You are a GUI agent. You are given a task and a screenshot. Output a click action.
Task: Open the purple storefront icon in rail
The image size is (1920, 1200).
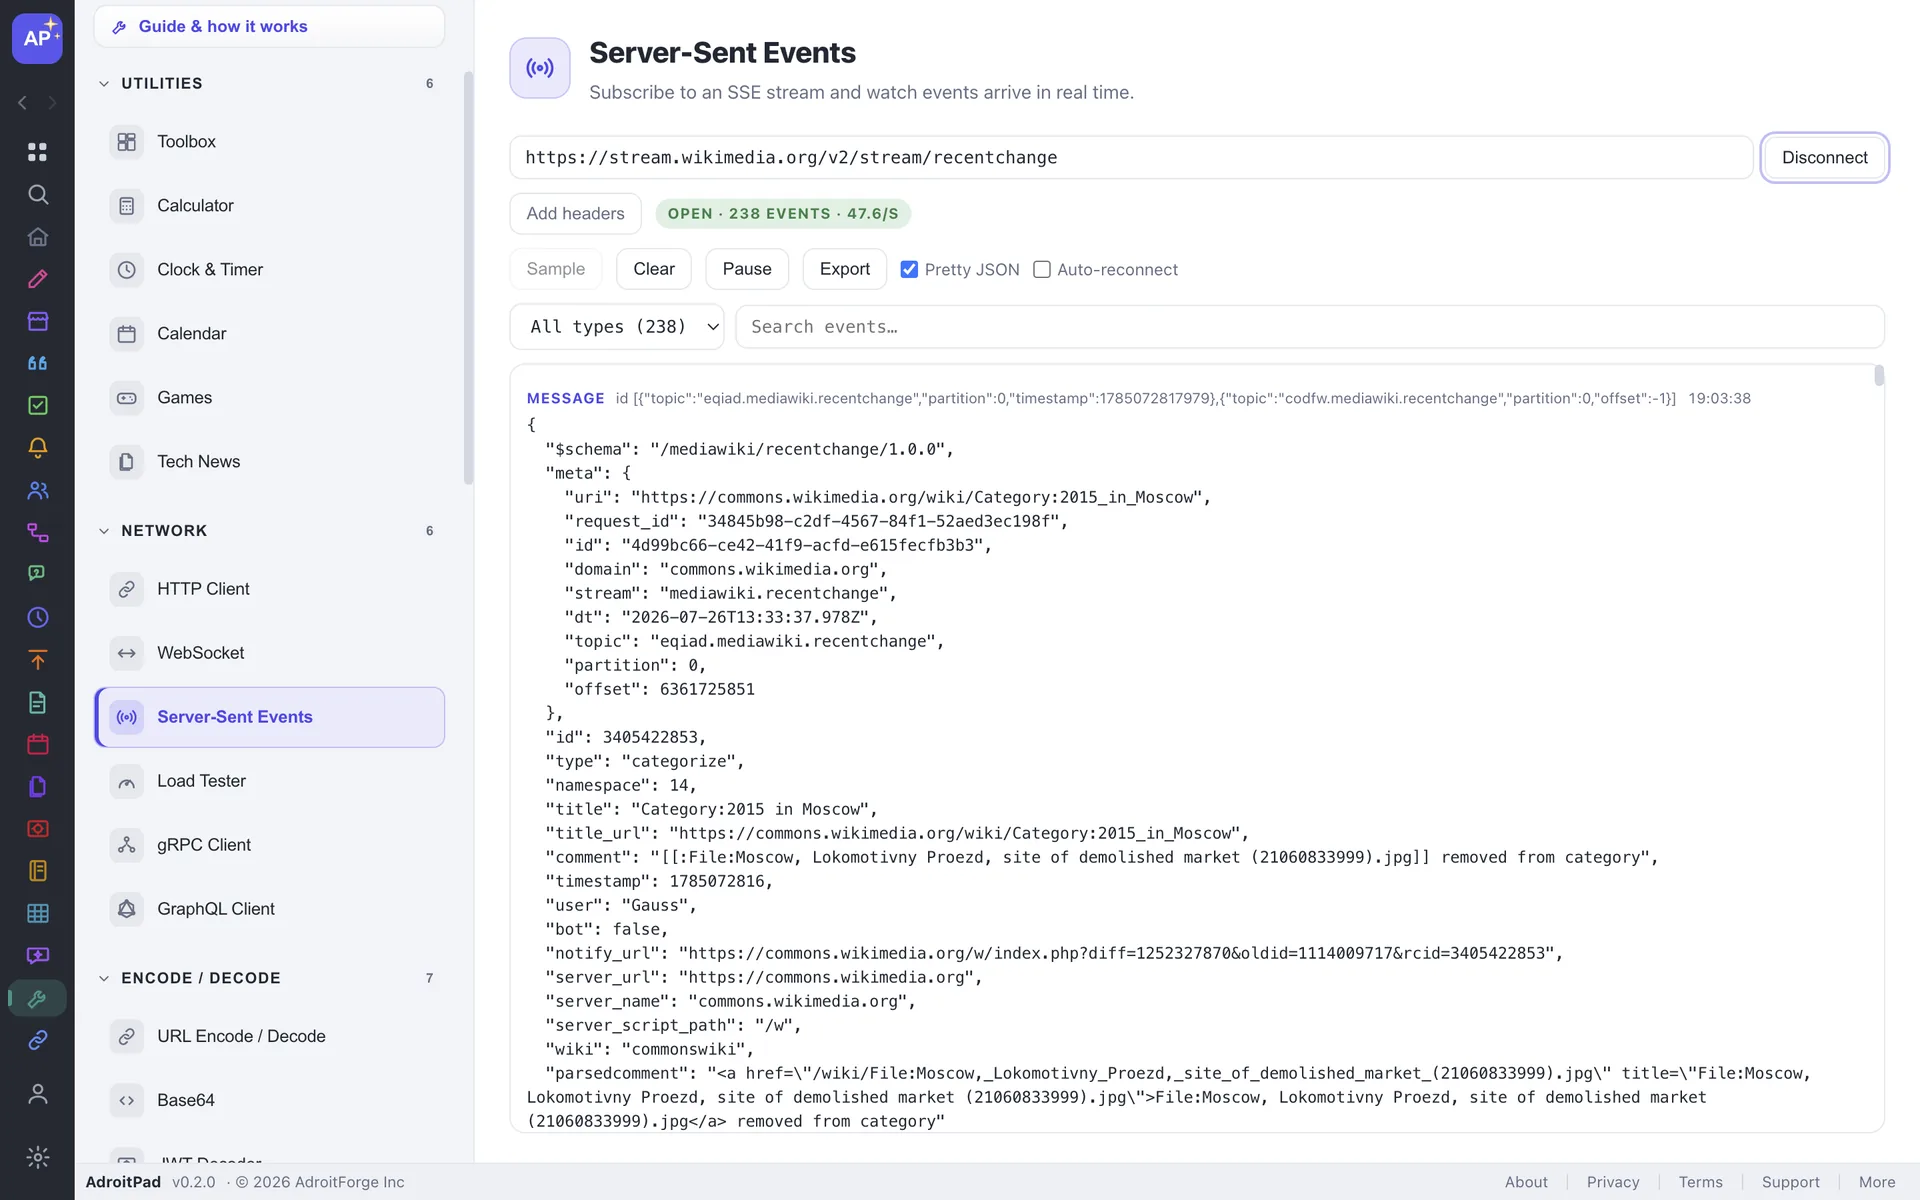click(37, 321)
